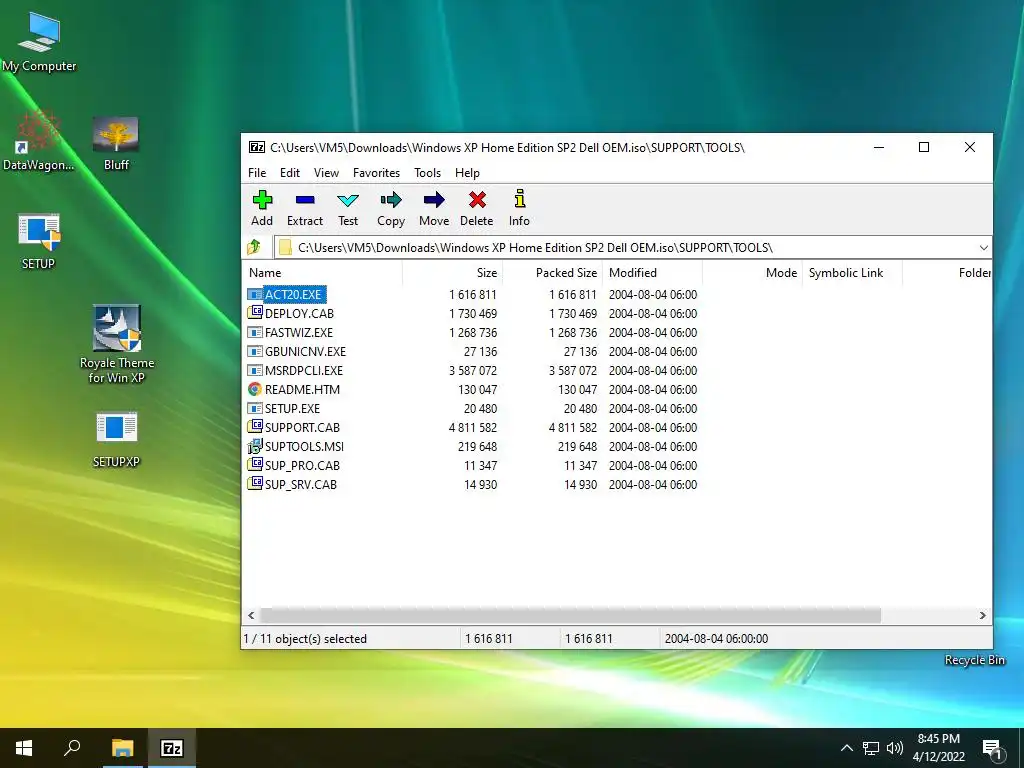Select Royale Theme for Win XP icon

(117, 344)
